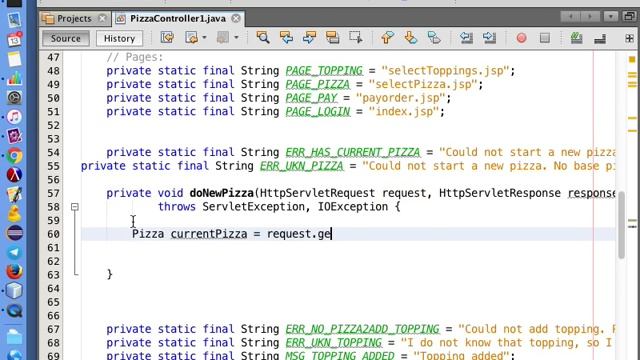640x360 pixels.
Task: Click on PAGE_TOPPING constant name
Action: [x=324, y=71]
